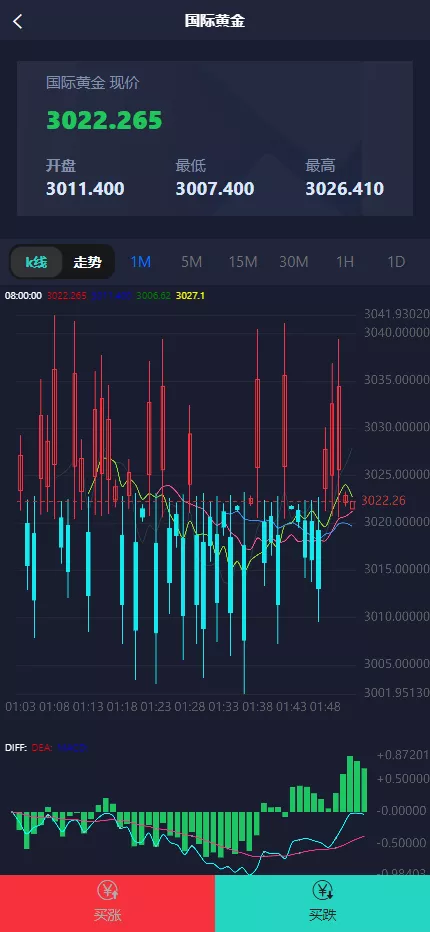The width and height of the screenshot is (430, 932).
Task: Click the 最低 value 3007.400
Action: click(x=215, y=189)
